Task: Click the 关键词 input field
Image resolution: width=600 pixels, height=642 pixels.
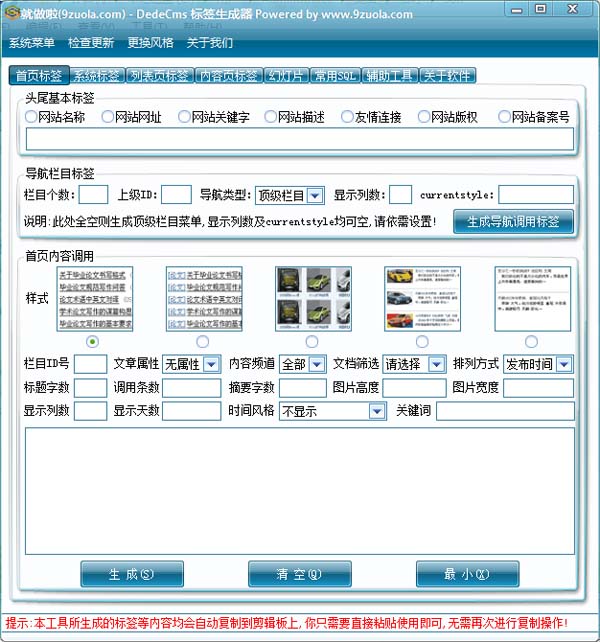Action: click(x=505, y=411)
